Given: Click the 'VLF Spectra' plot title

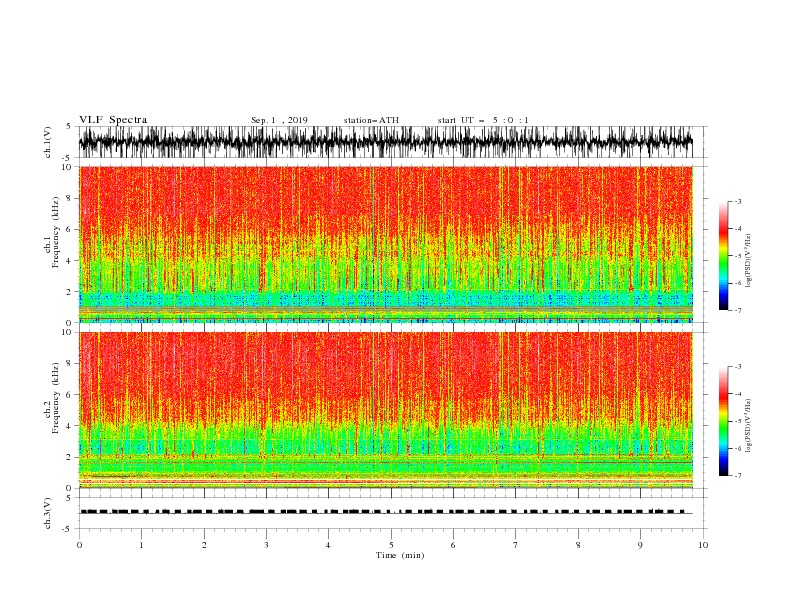Looking at the screenshot, I should (x=113, y=120).
